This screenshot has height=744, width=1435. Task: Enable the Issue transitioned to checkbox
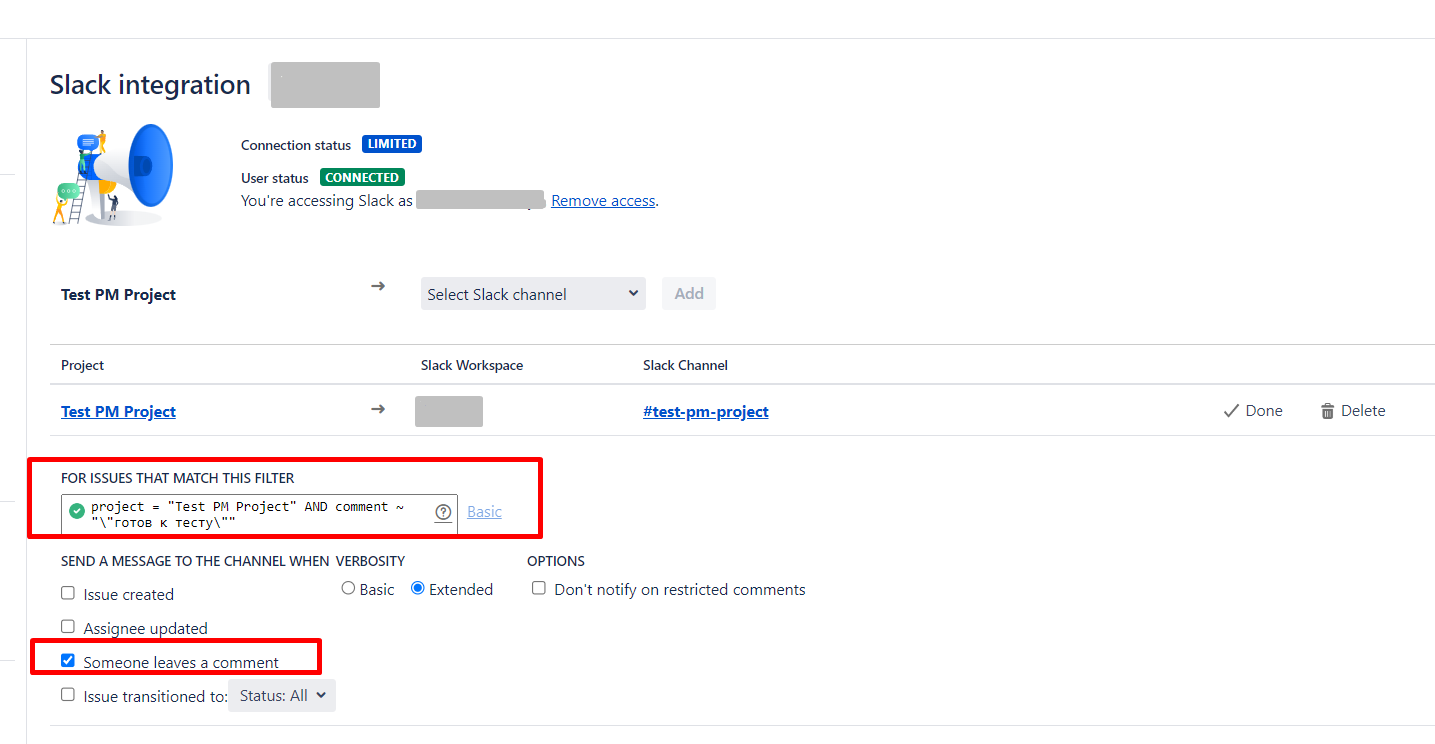coord(68,695)
